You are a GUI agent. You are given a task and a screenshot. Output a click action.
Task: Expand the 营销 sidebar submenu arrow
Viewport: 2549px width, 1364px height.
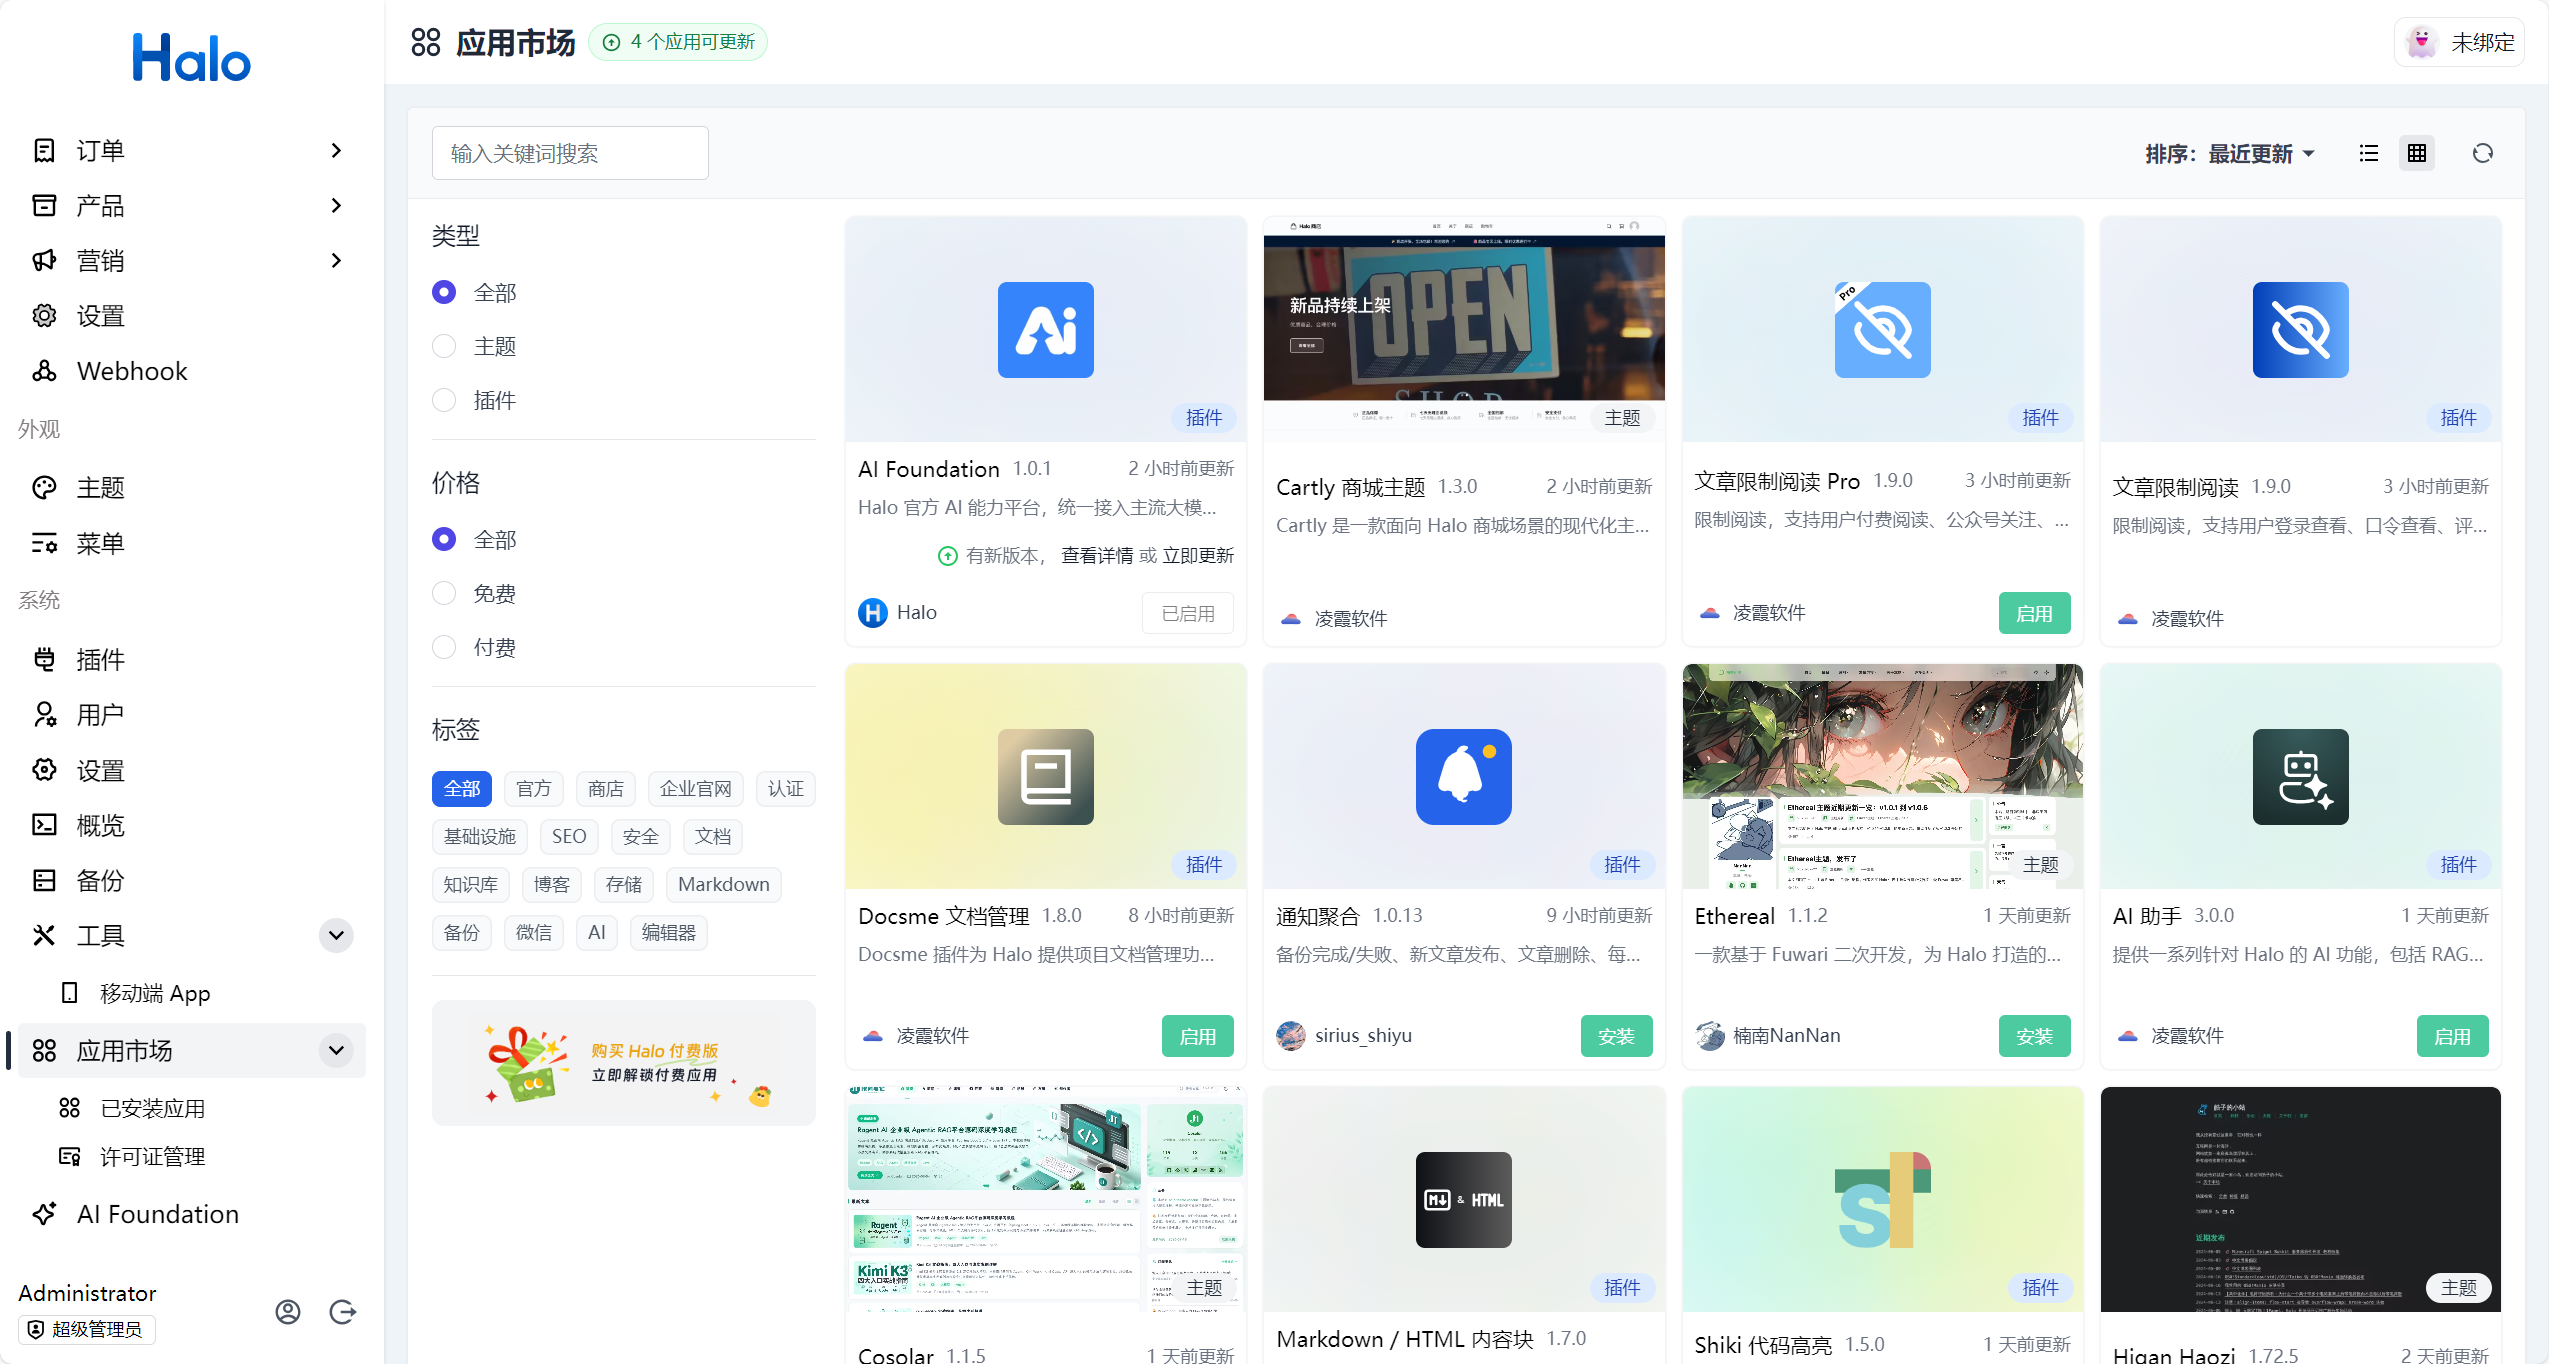(337, 260)
